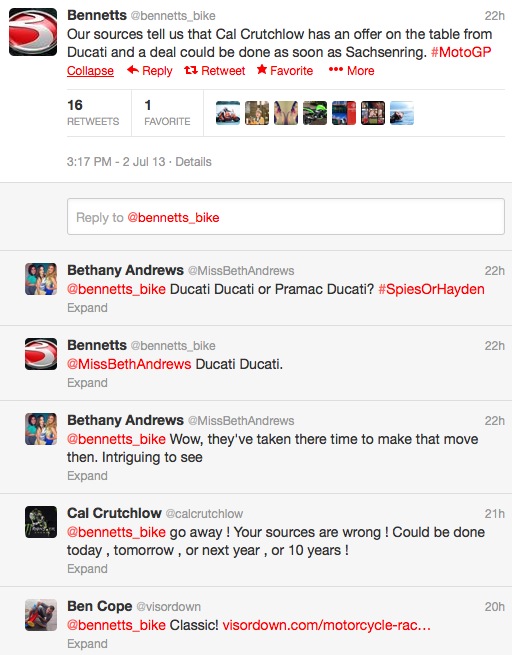Expand Ben Cope's reply tweet
Image resolution: width=512 pixels, height=655 pixels.
coord(87,644)
